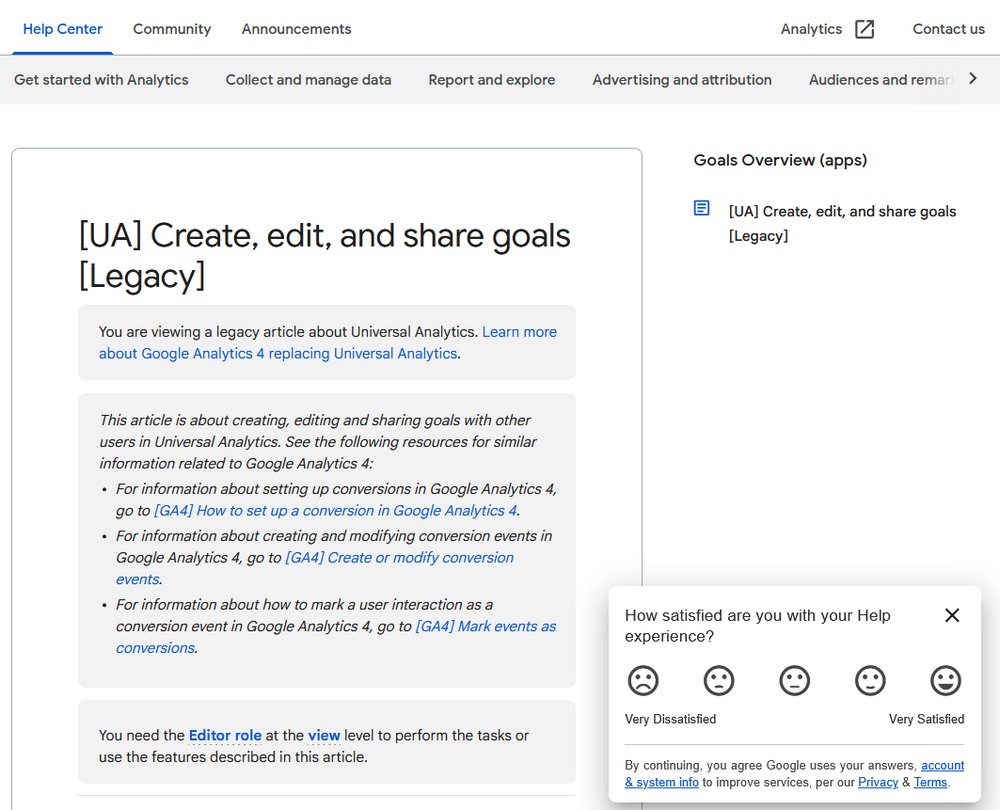Click Contact us in header

[948, 29]
